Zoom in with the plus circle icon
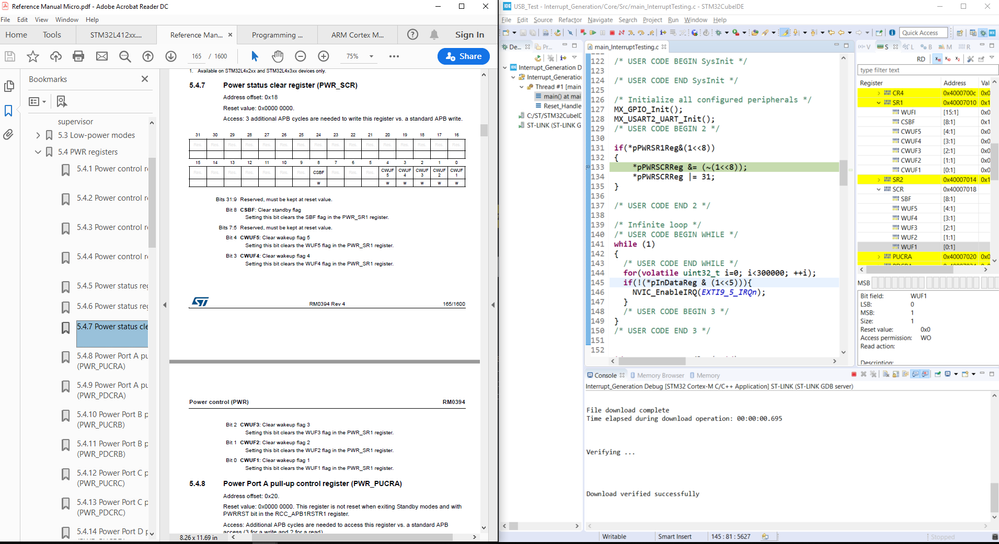 click(x=324, y=57)
